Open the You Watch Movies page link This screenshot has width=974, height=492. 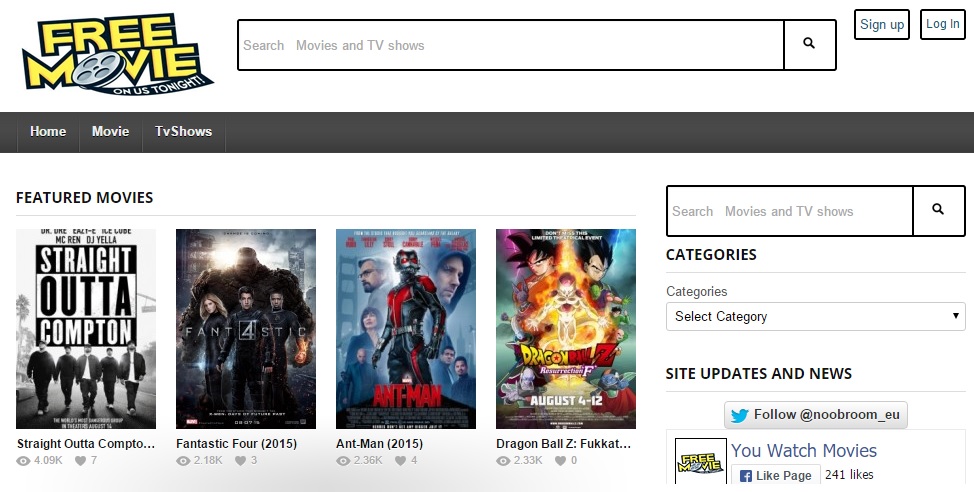(x=804, y=450)
